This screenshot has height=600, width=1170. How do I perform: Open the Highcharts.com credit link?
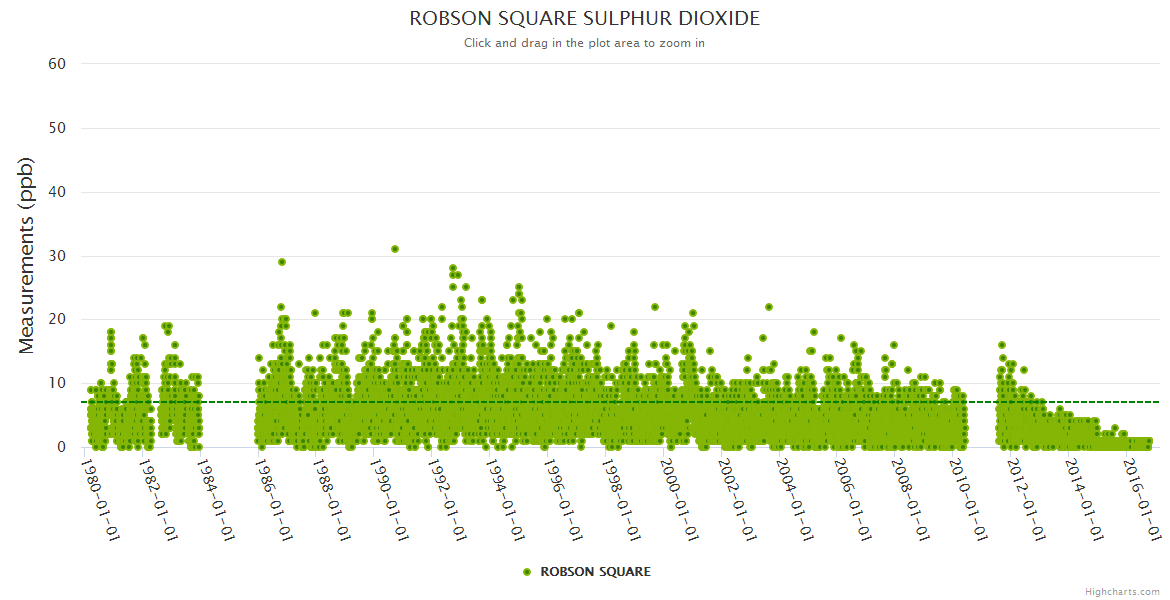click(1122, 591)
